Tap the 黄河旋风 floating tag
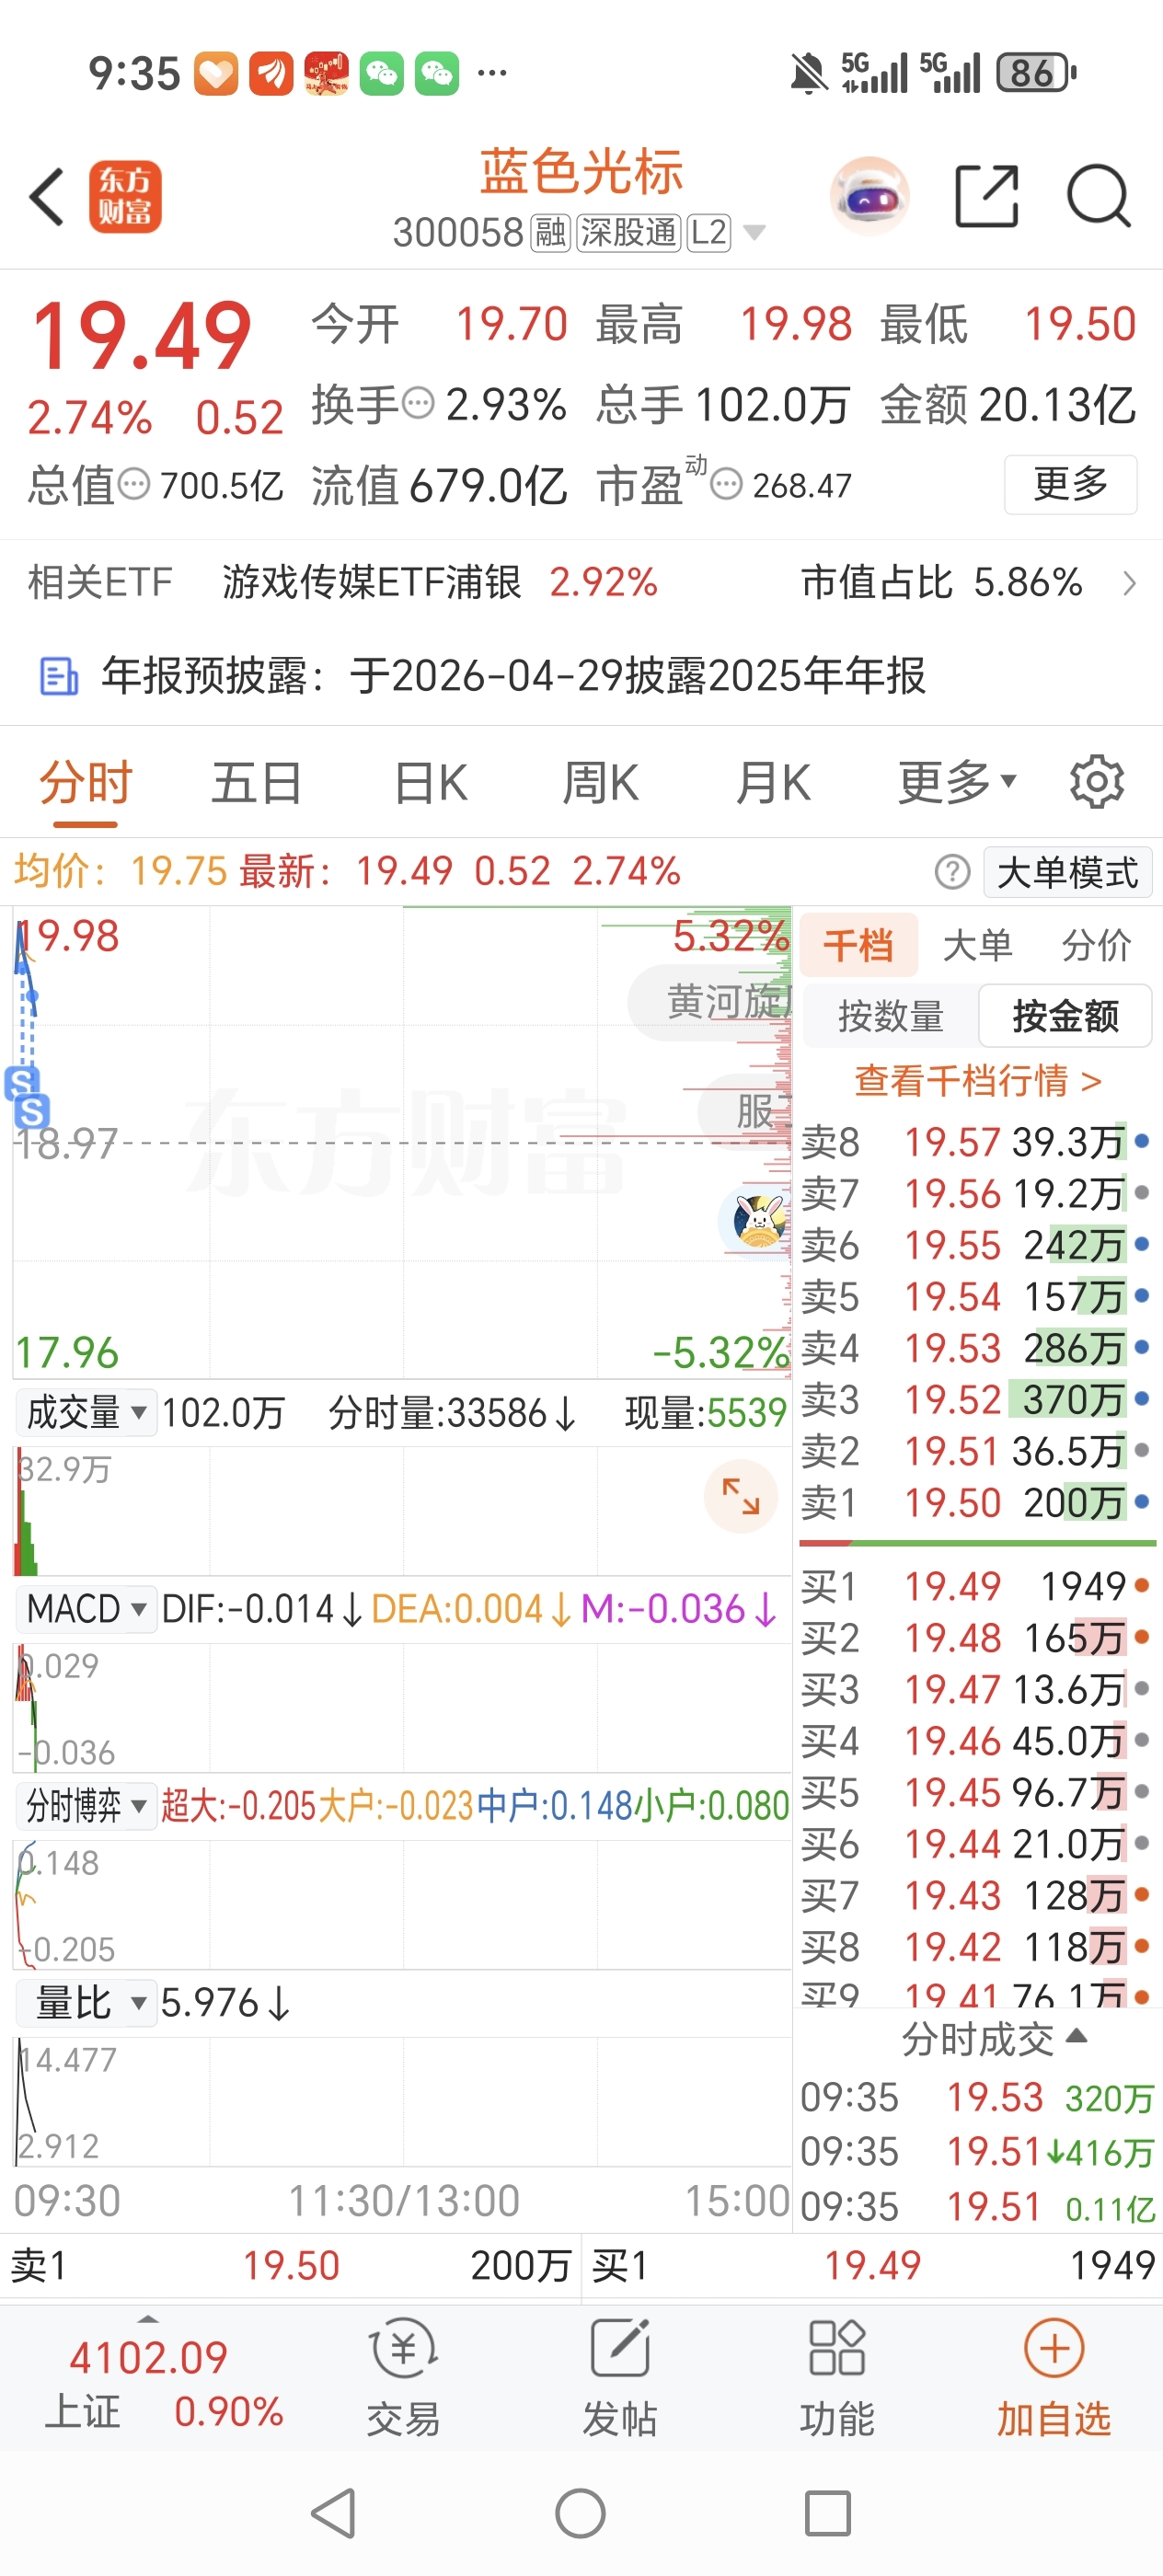1163x2576 pixels. 712,1001
